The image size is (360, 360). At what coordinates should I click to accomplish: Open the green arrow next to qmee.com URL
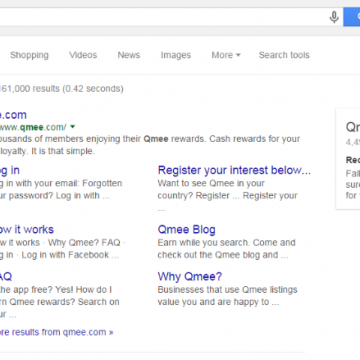pos(73,127)
